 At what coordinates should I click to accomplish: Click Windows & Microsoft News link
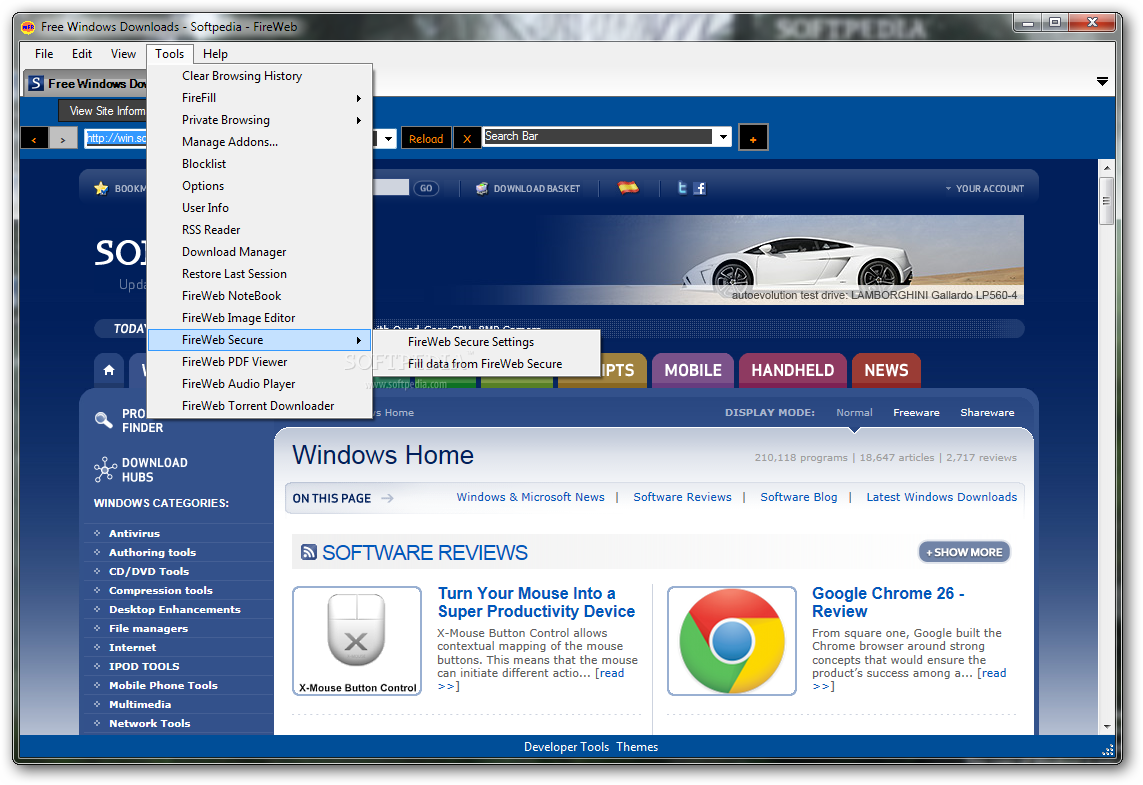[530, 497]
